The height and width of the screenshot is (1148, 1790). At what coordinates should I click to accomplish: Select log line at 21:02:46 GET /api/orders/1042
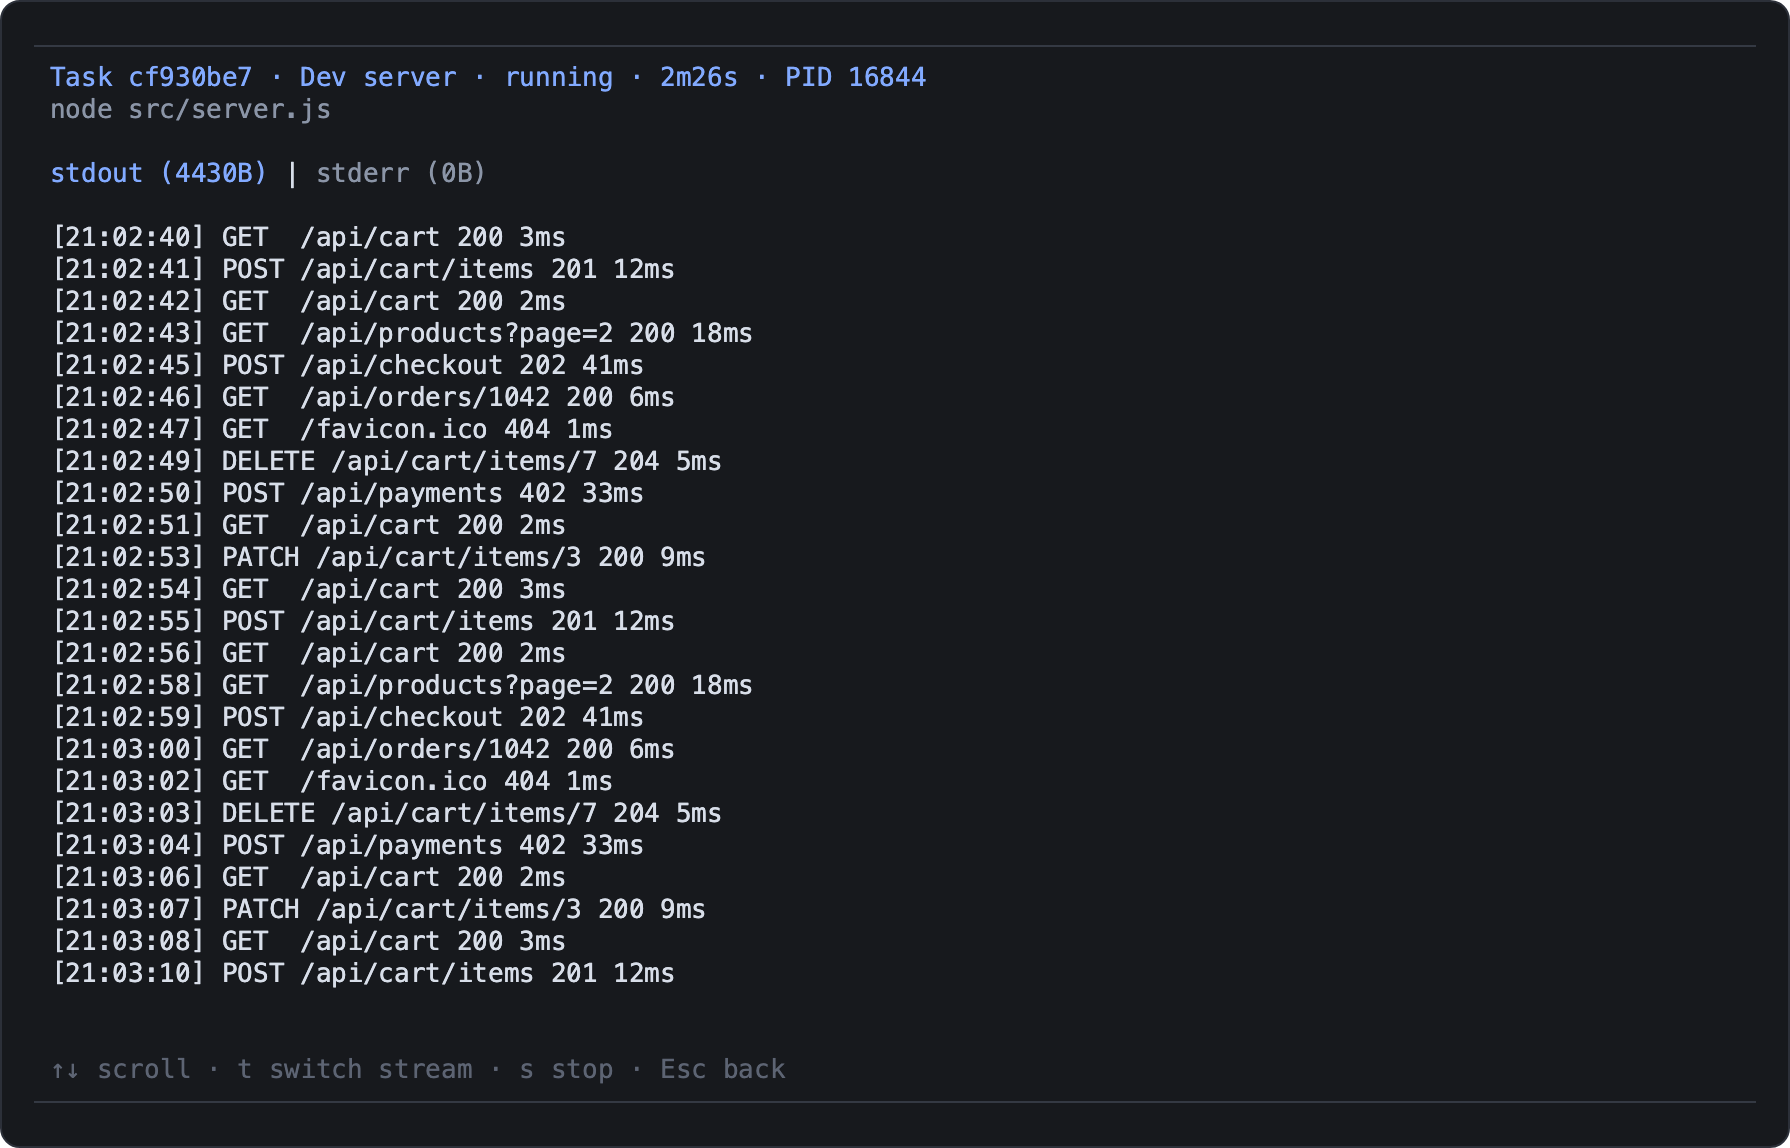(x=363, y=397)
